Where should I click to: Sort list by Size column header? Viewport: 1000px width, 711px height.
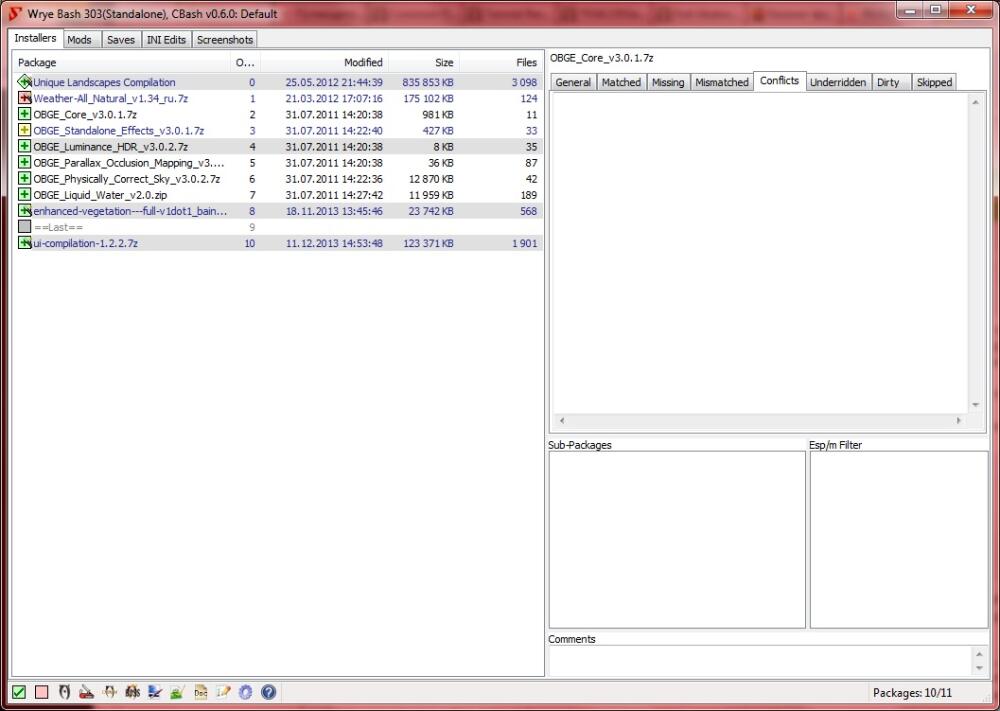(423, 62)
